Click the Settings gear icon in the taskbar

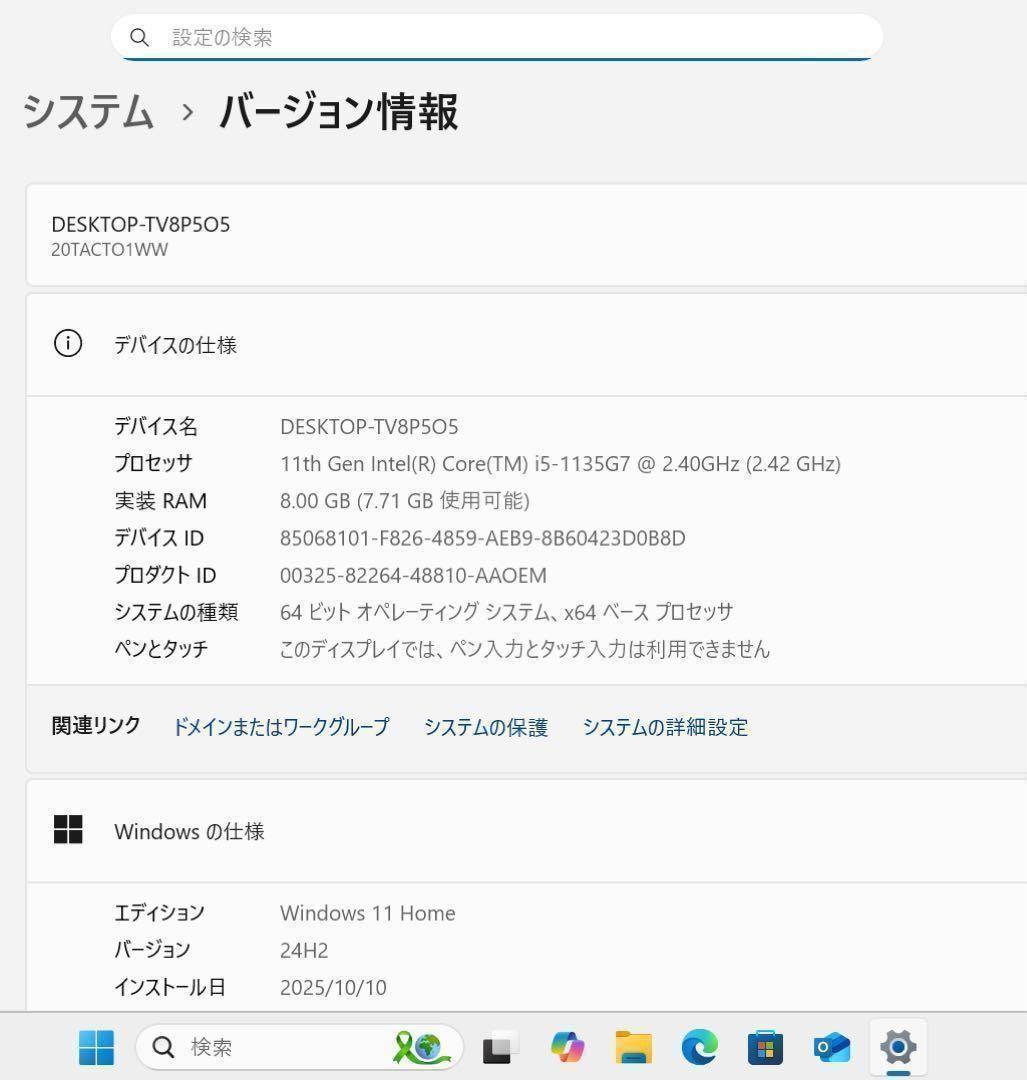click(x=896, y=1047)
